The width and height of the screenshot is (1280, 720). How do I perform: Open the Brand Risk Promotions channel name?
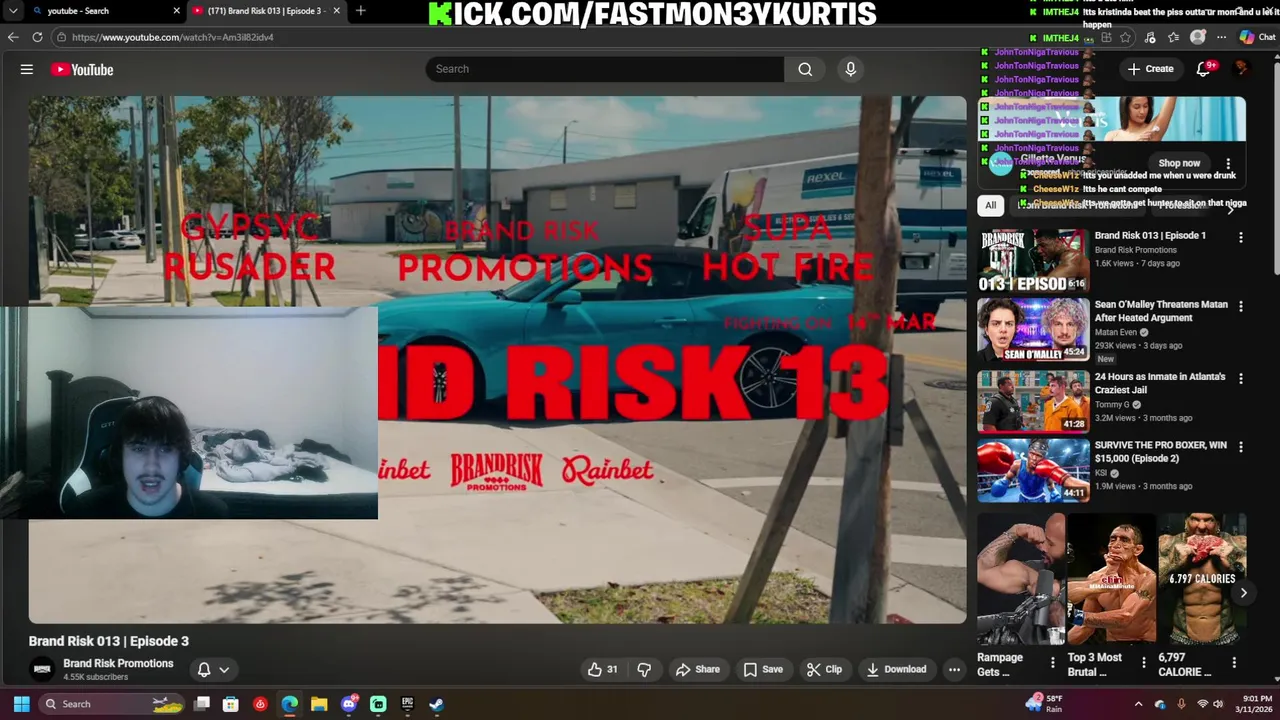pos(118,663)
